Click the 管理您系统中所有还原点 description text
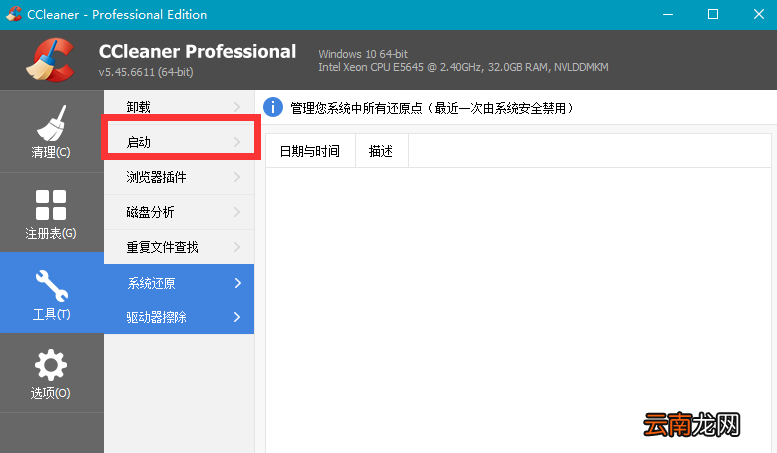777x453 pixels. click(x=432, y=108)
